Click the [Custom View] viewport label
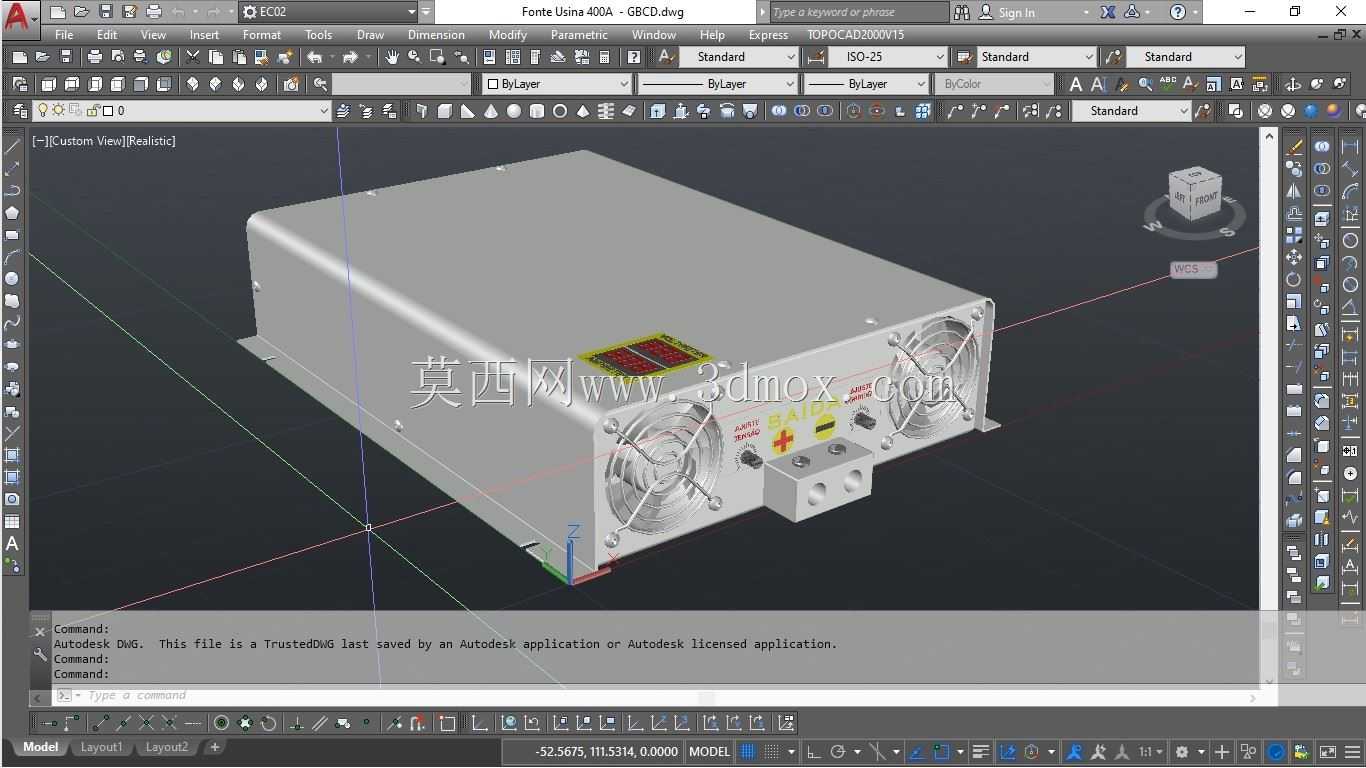The width and height of the screenshot is (1366, 768). click(87, 141)
